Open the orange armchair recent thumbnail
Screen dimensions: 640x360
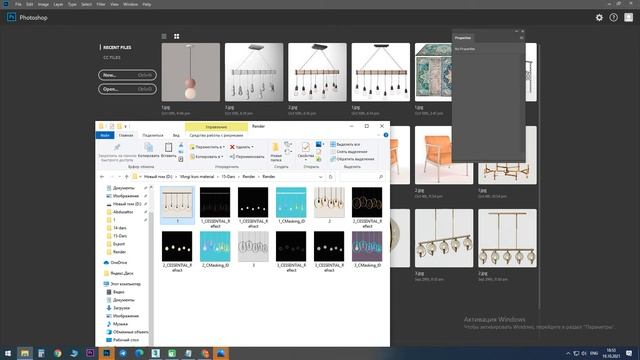[444, 155]
